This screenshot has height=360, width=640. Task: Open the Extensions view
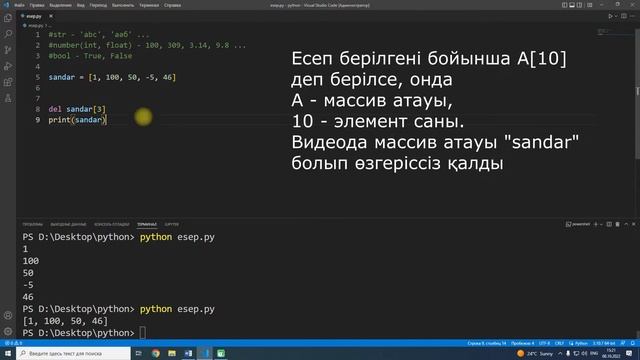tap(8, 82)
